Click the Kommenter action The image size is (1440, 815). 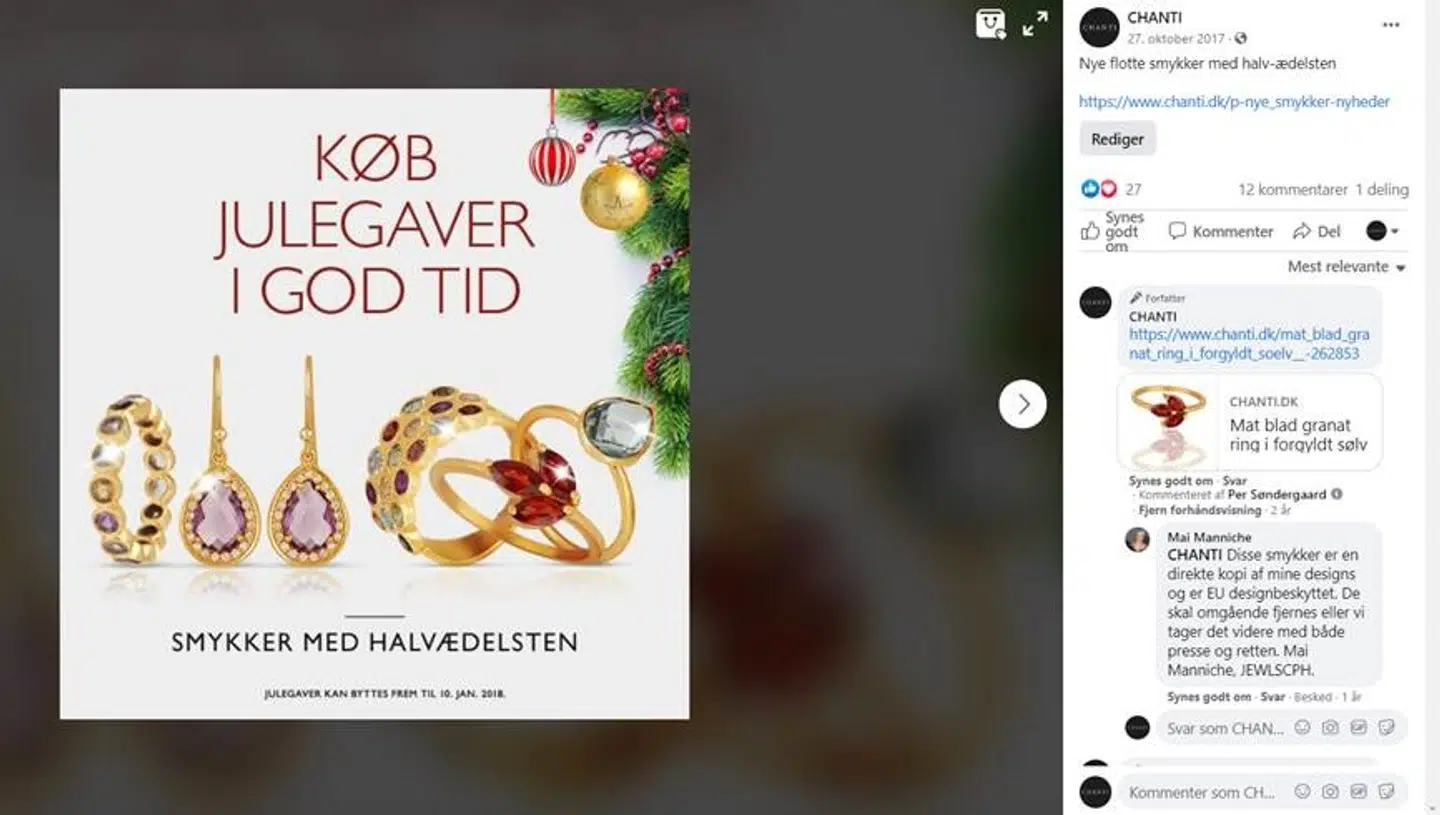(x=1221, y=231)
